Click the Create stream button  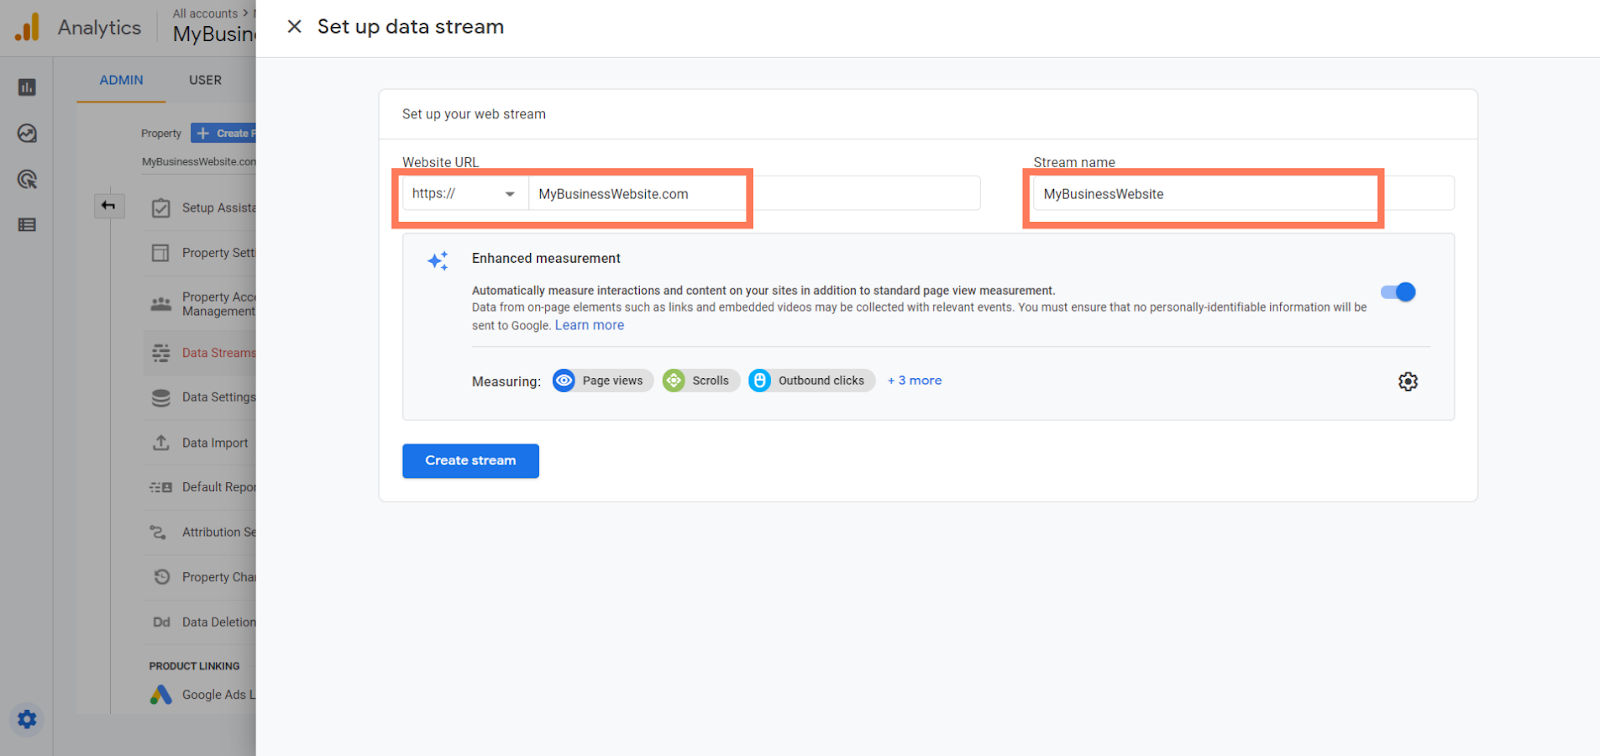(470, 461)
